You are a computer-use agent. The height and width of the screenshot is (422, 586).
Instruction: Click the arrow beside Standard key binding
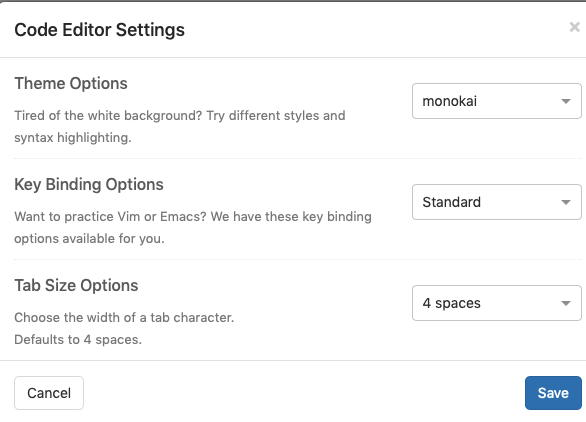click(x=566, y=202)
